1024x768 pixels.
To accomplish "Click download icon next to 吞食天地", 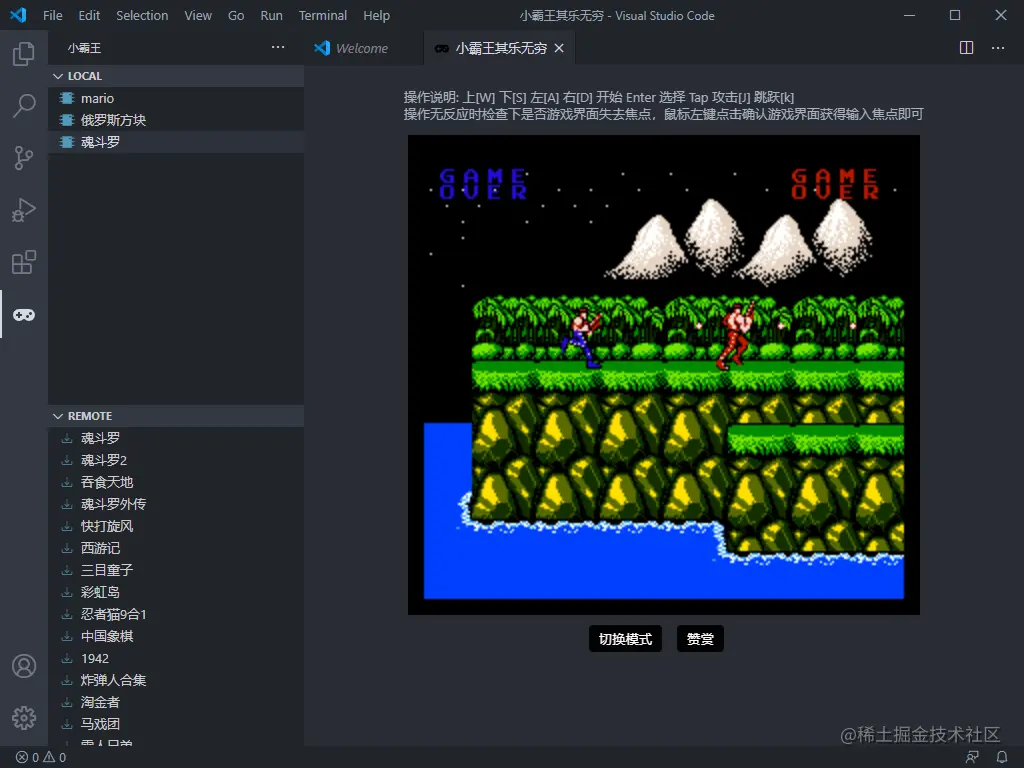I will pos(67,483).
